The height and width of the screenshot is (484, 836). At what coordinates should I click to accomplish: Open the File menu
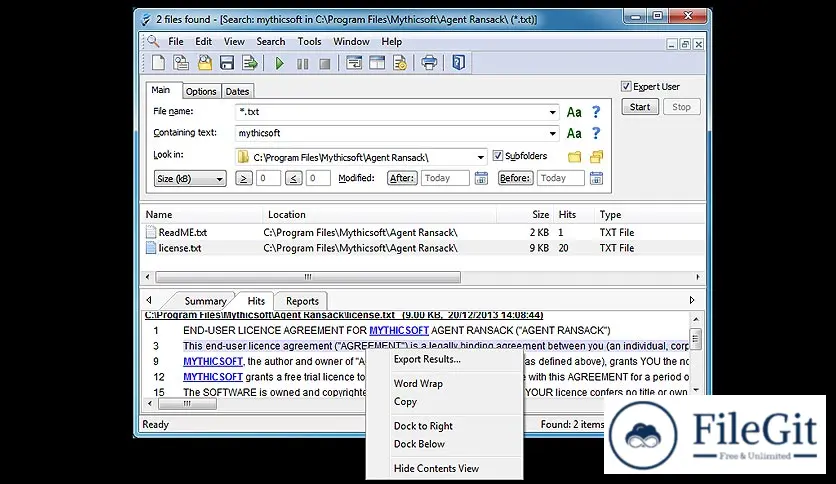point(175,42)
